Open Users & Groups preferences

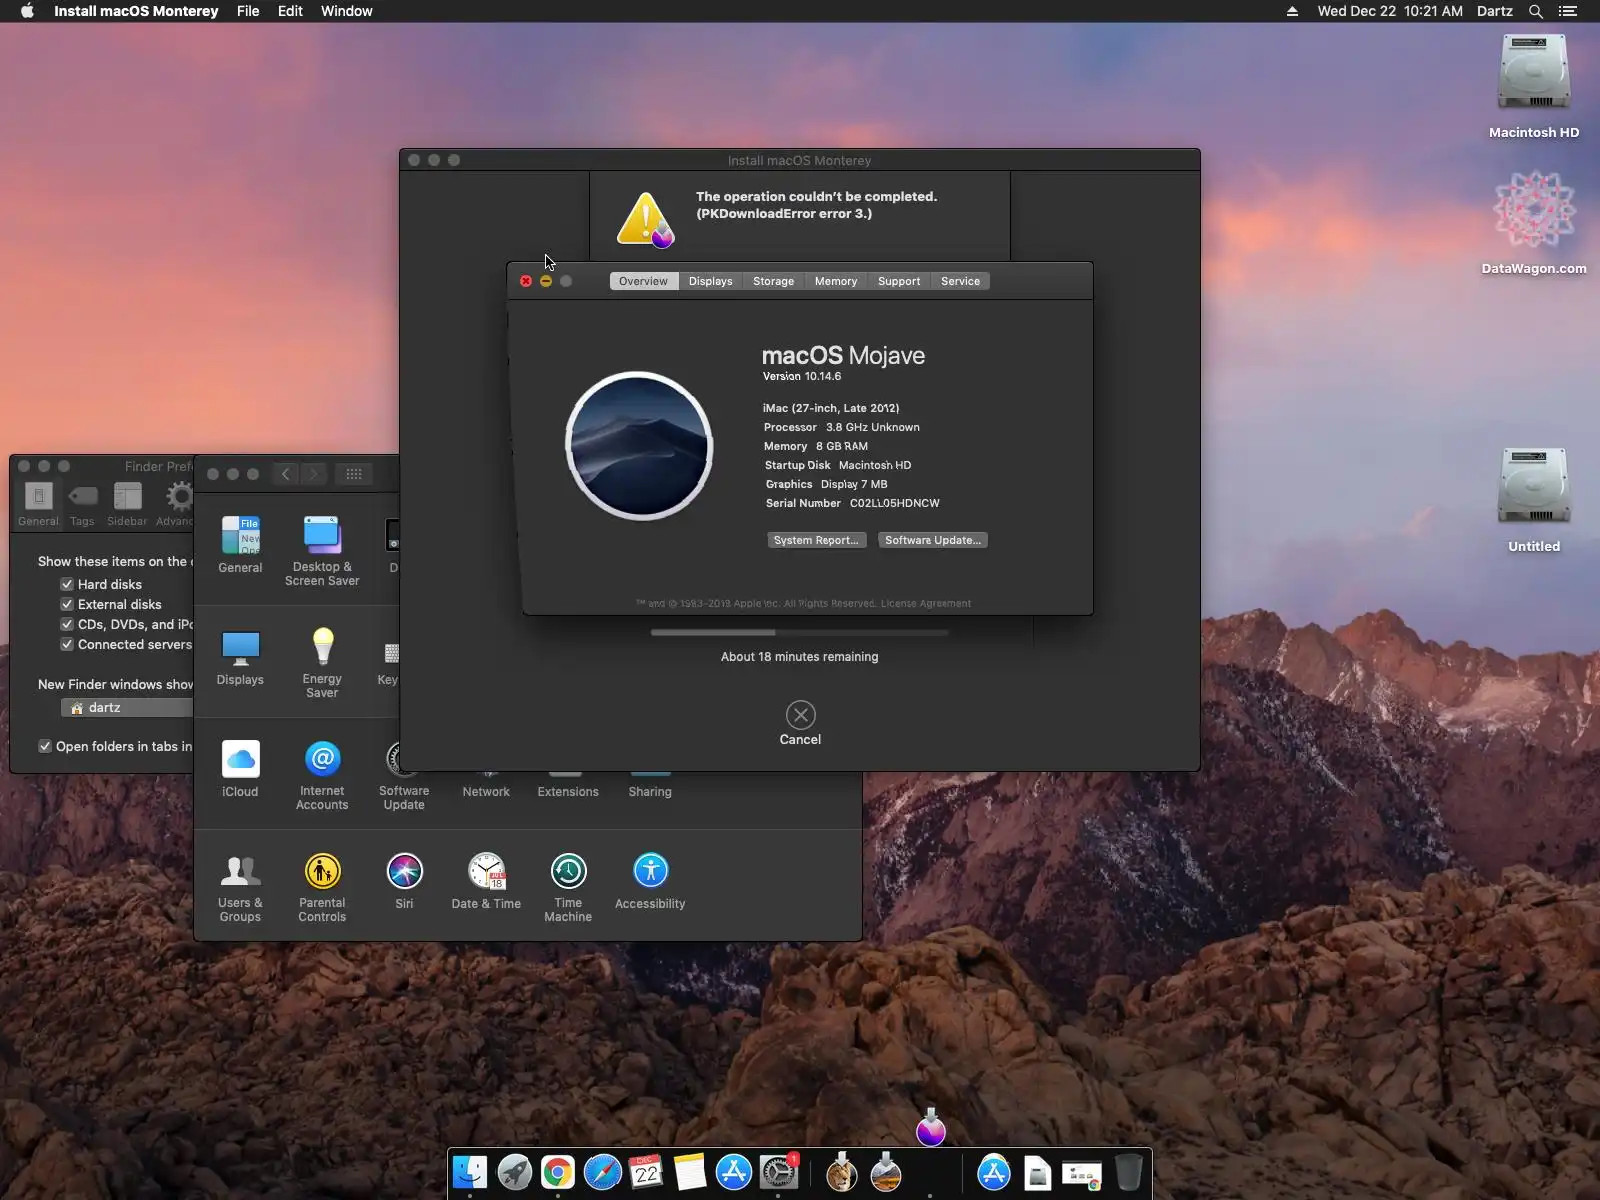coord(240,887)
